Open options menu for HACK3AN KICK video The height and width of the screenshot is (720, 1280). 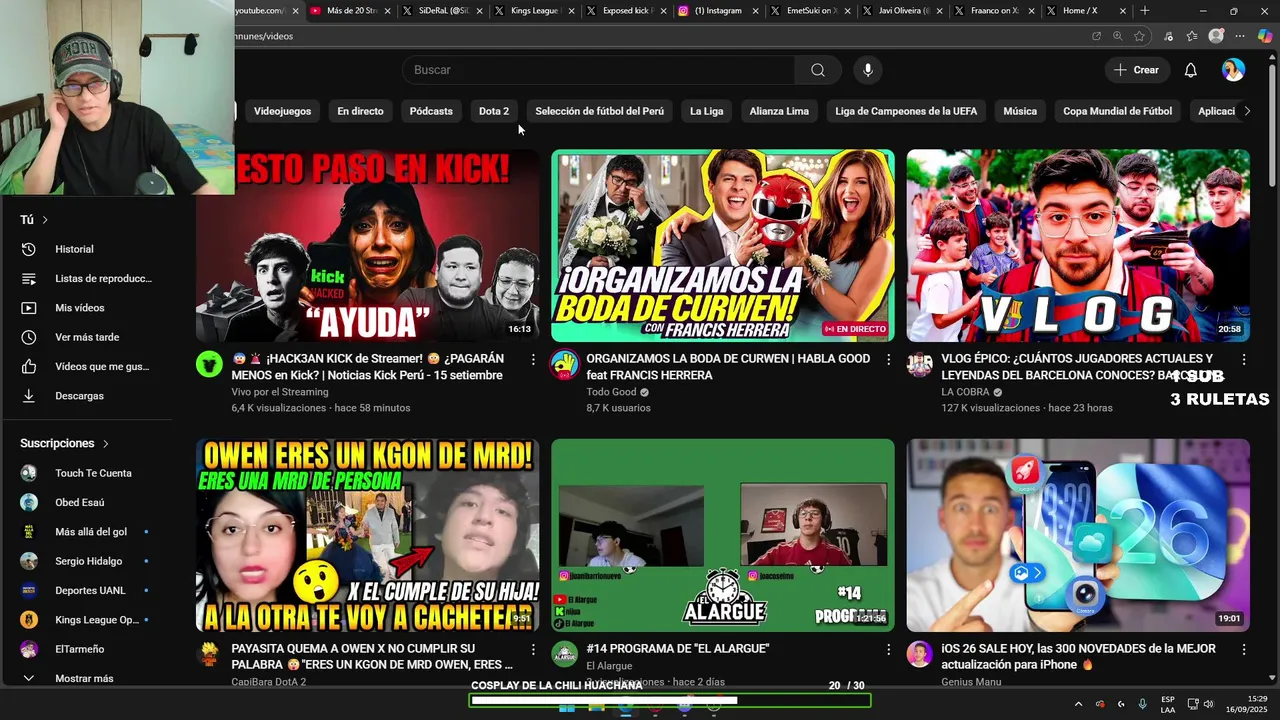(533, 359)
